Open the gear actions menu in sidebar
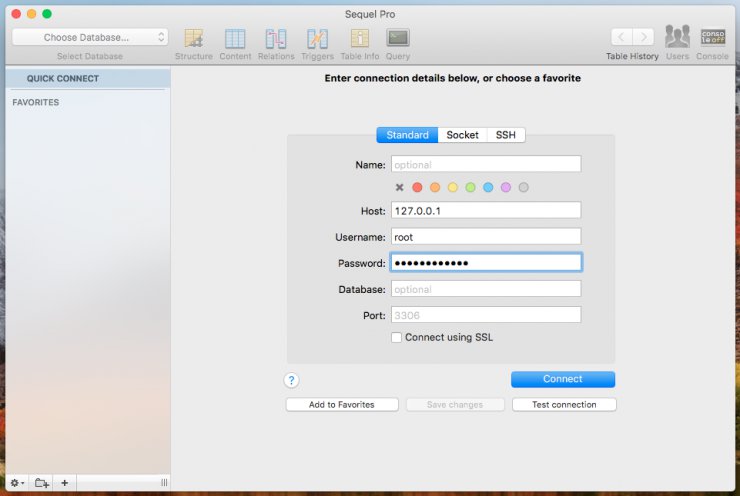The image size is (740, 496). [x=17, y=483]
